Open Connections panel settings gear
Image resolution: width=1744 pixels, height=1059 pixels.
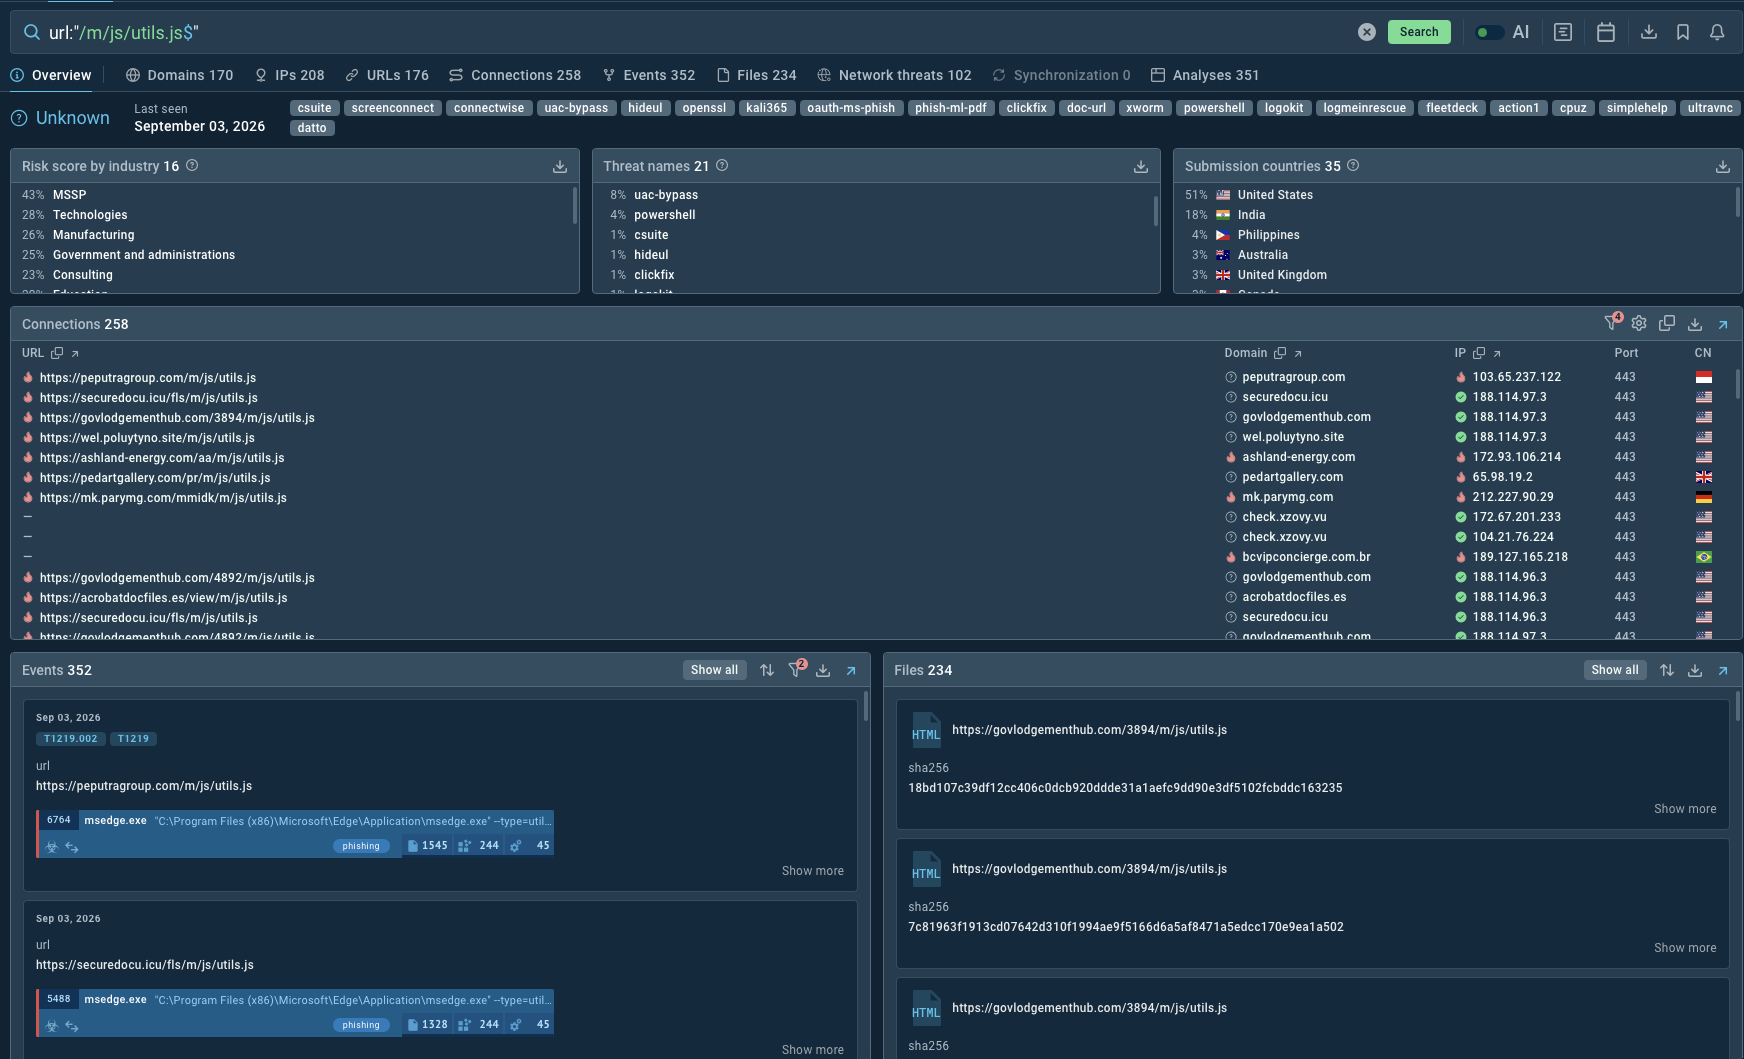coord(1639,323)
